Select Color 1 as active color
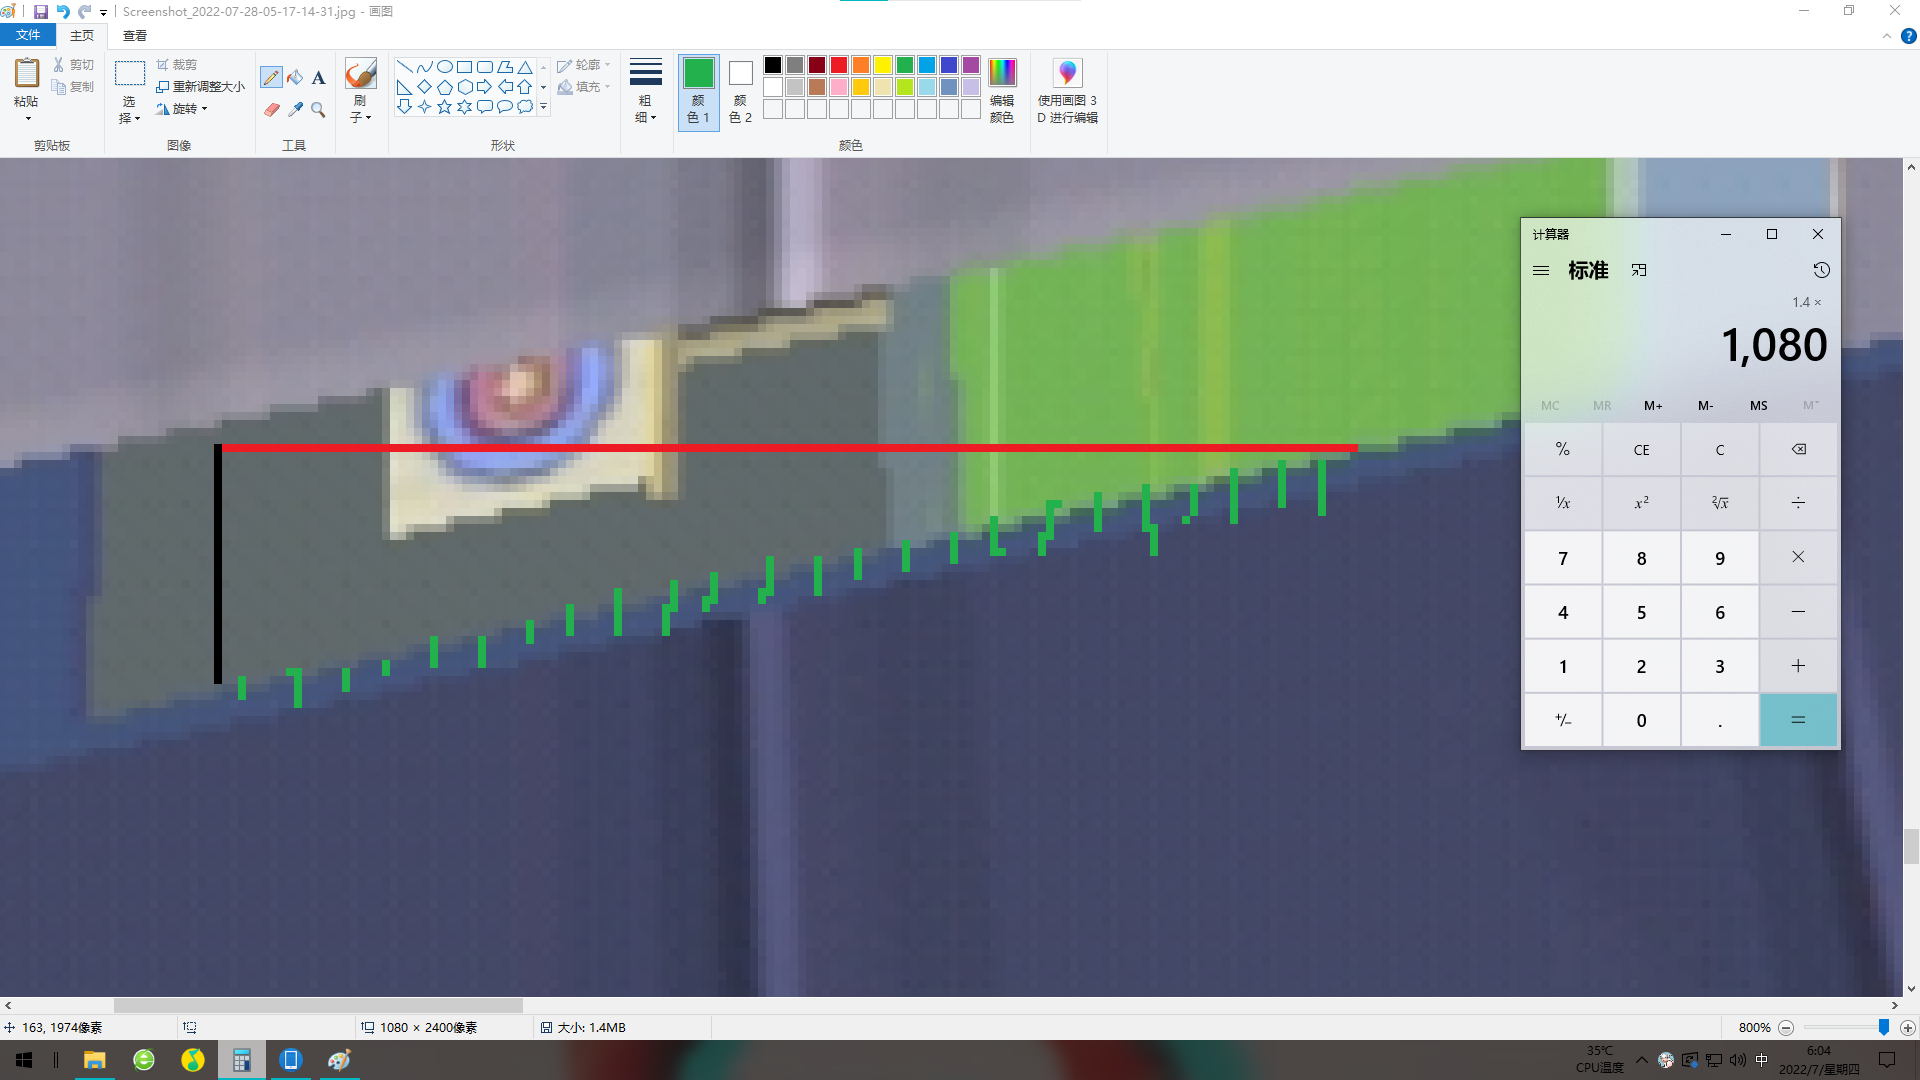 [699, 92]
